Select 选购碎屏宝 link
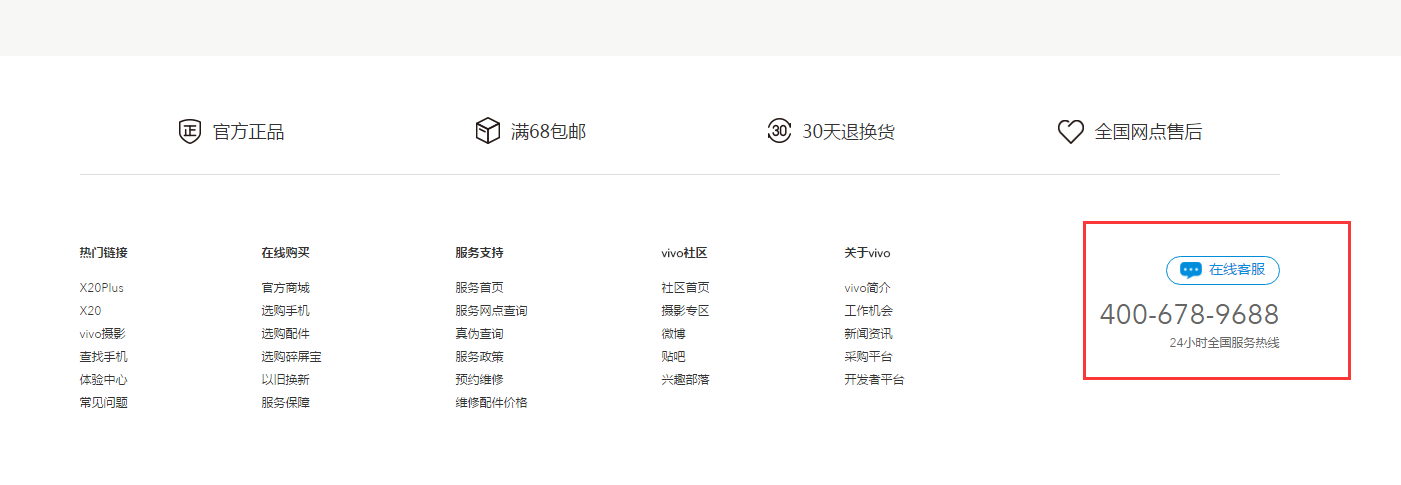Viewport: 1401px width, 485px height. pyautogui.click(x=292, y=357)
